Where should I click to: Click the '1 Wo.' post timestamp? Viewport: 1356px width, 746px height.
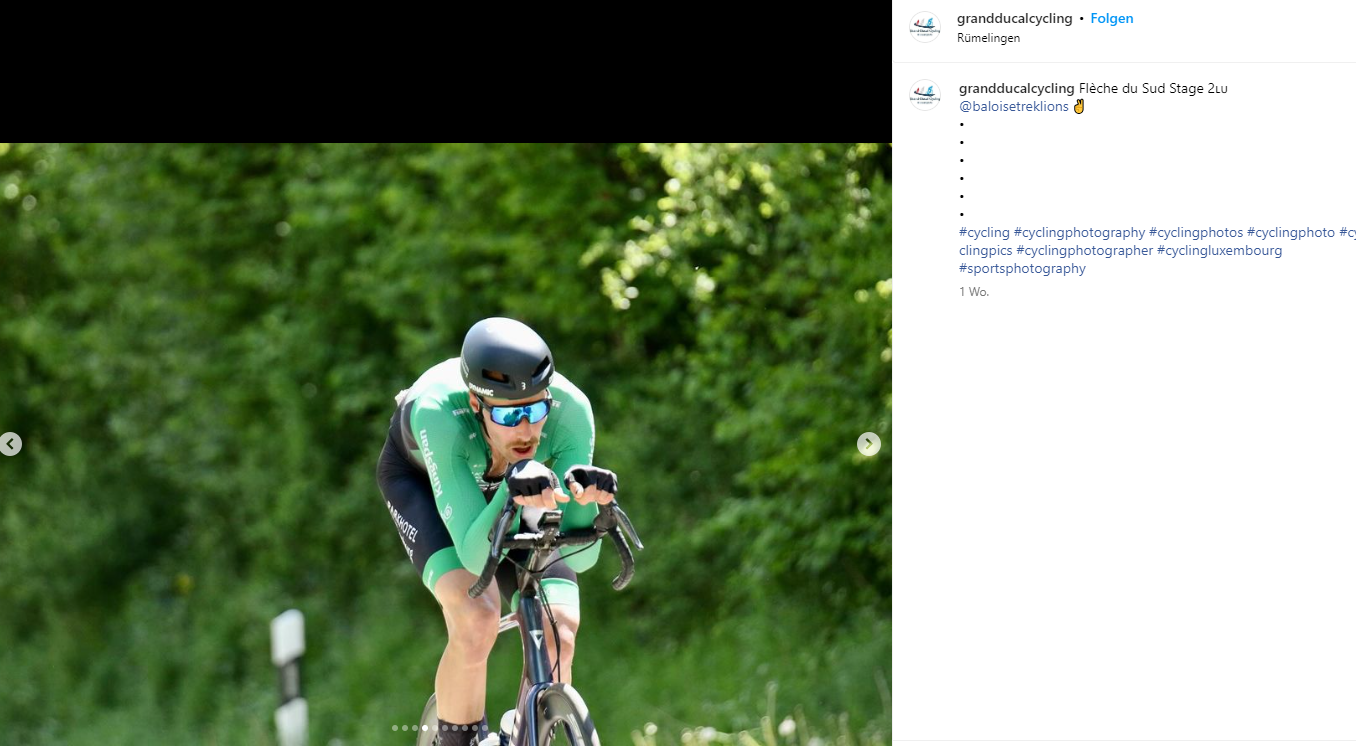(973, 292)
